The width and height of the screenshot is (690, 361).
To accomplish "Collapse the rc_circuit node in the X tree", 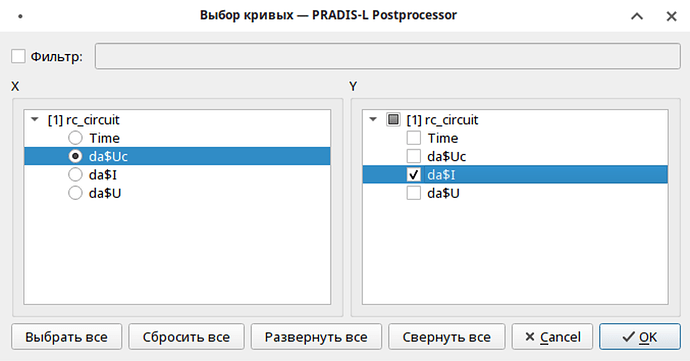I will pos(35,119).
